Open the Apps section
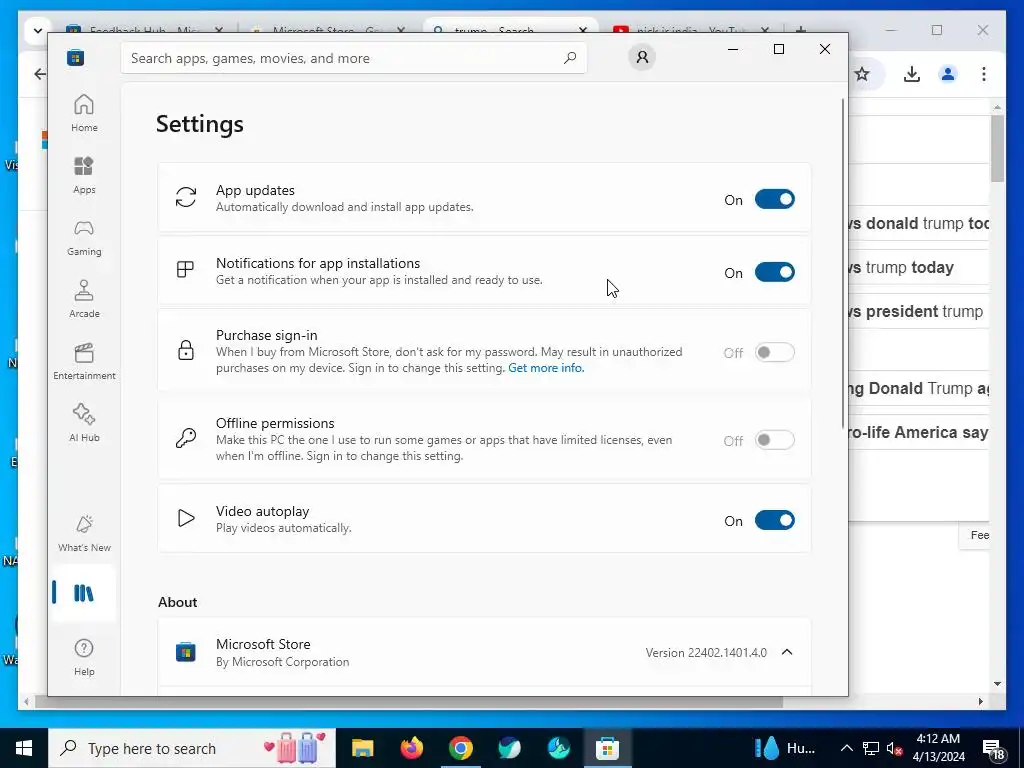 84,175
